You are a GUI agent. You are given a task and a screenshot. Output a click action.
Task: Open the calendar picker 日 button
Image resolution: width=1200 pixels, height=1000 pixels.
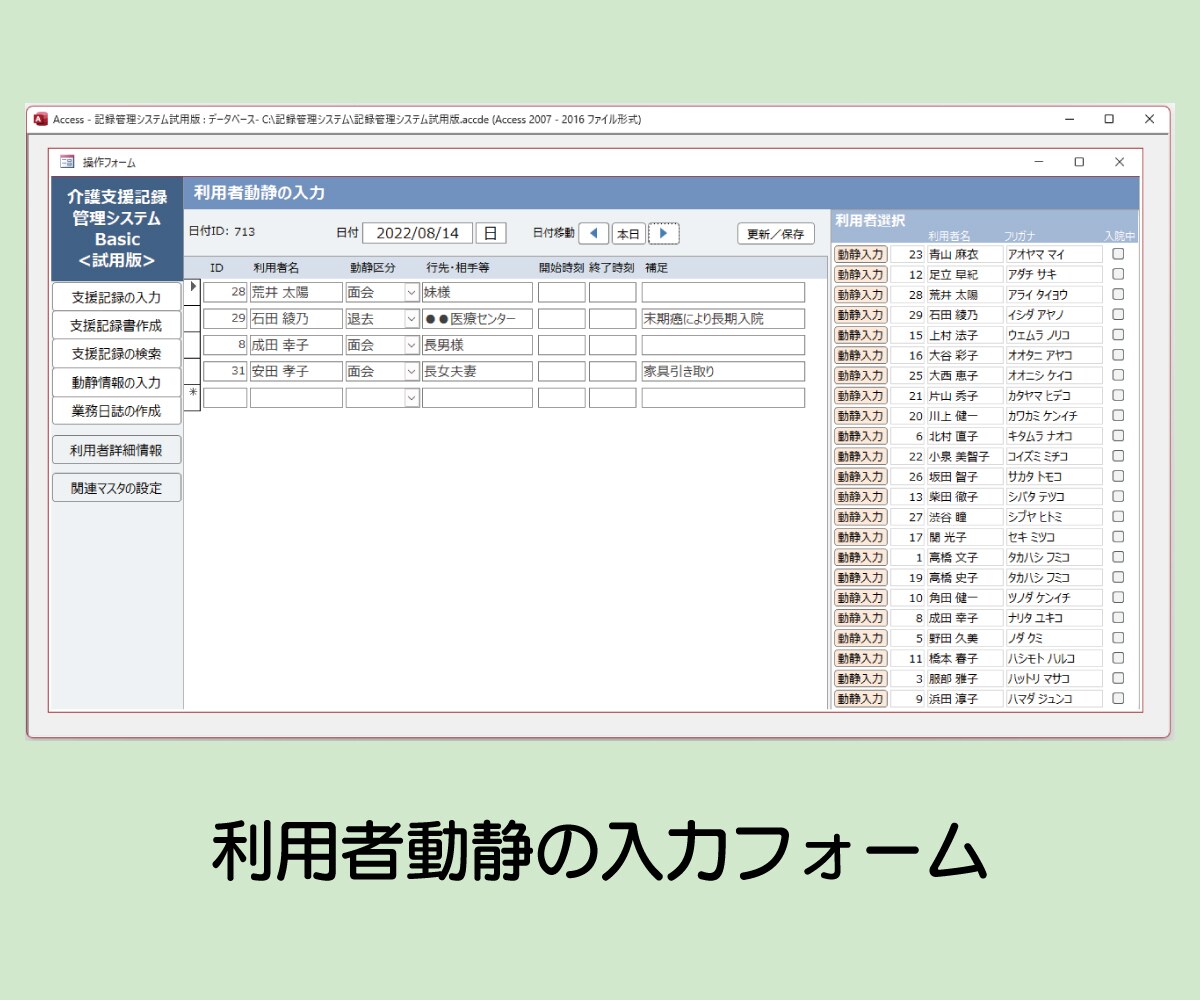(491, 233)
